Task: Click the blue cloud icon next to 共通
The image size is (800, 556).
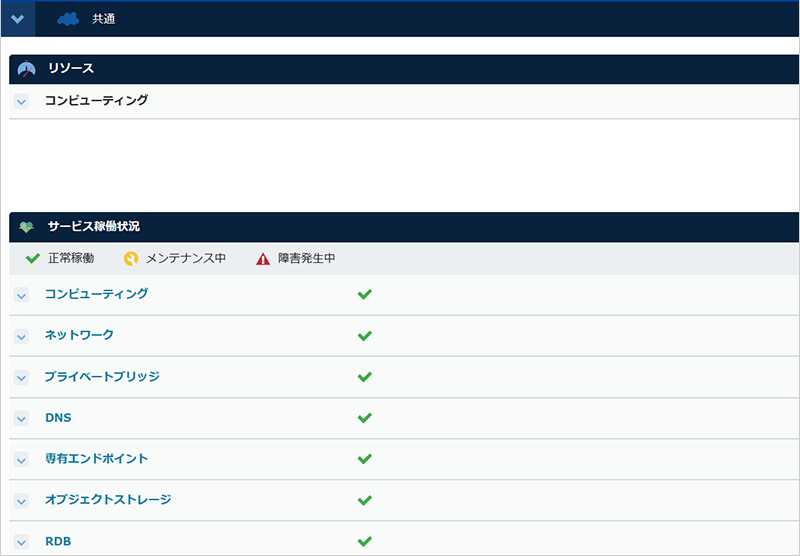Action: coord(68,19)
